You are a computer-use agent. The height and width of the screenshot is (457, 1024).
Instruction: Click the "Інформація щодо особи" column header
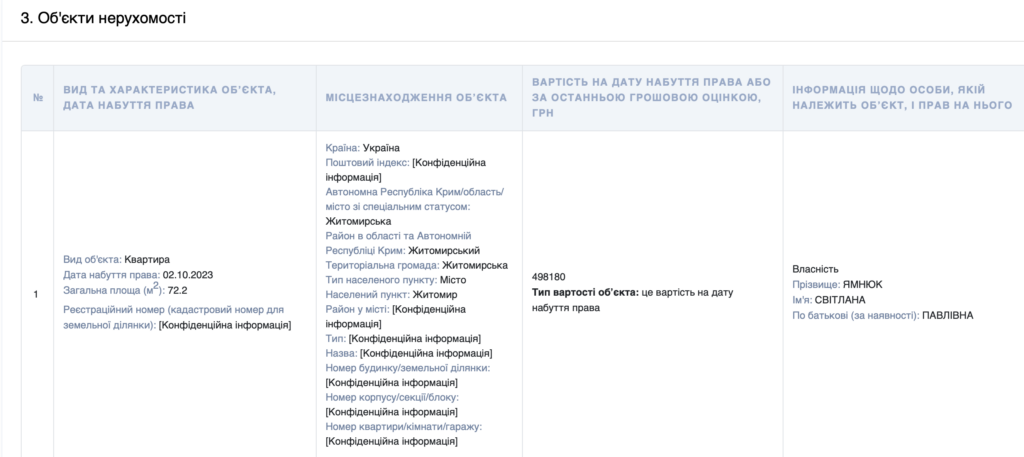click(x=902, y=97)
